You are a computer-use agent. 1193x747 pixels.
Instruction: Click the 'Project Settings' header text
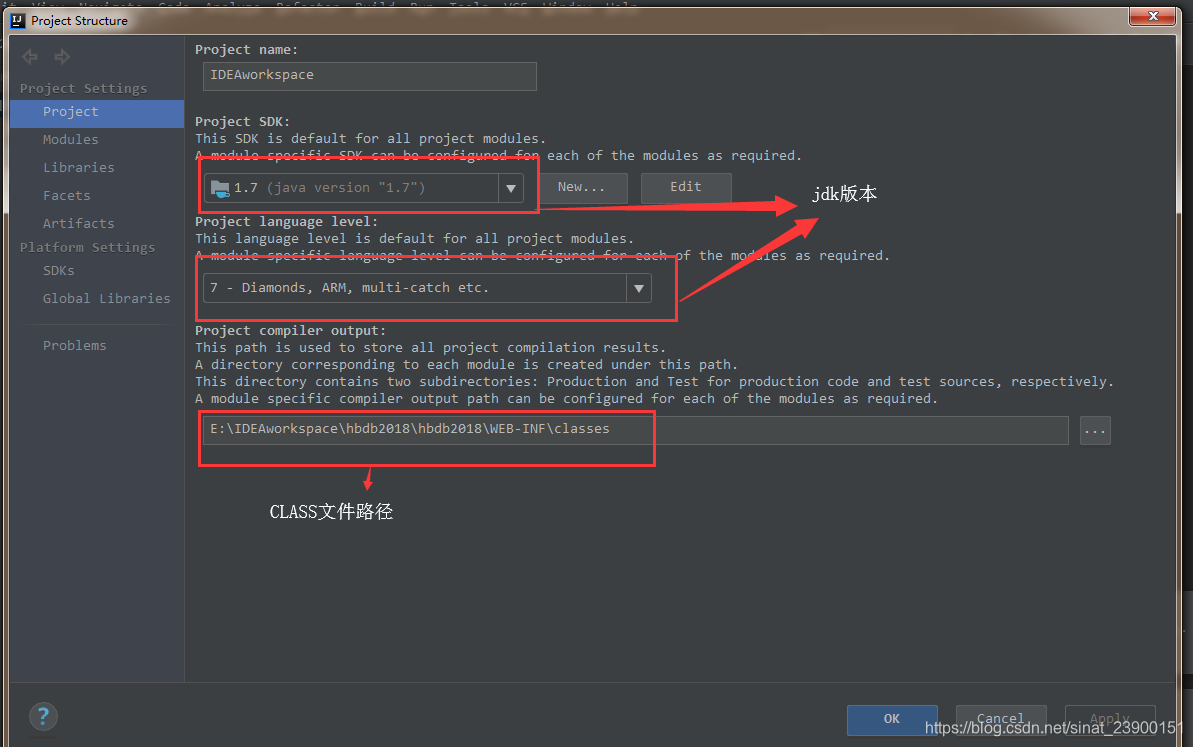click(84, 88)
